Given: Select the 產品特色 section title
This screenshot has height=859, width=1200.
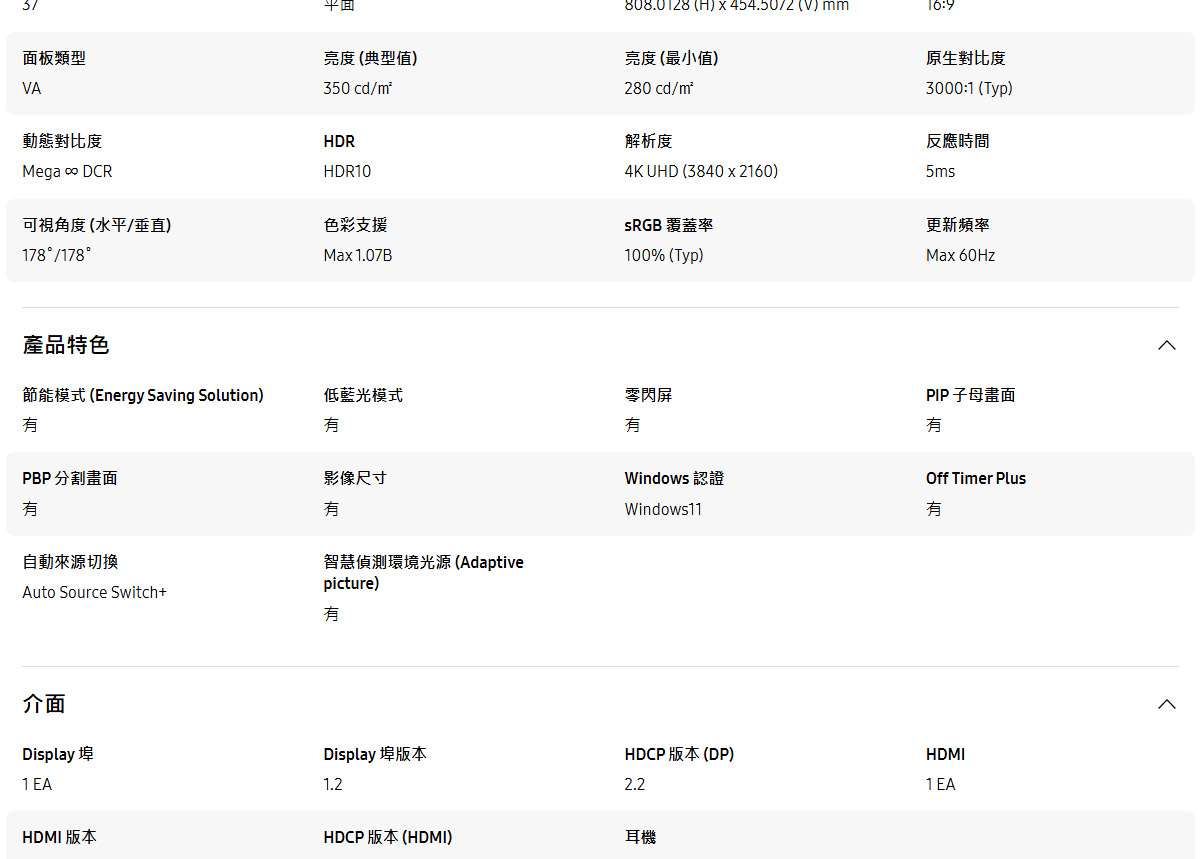Looking at the screenshot, I should 66,344.
